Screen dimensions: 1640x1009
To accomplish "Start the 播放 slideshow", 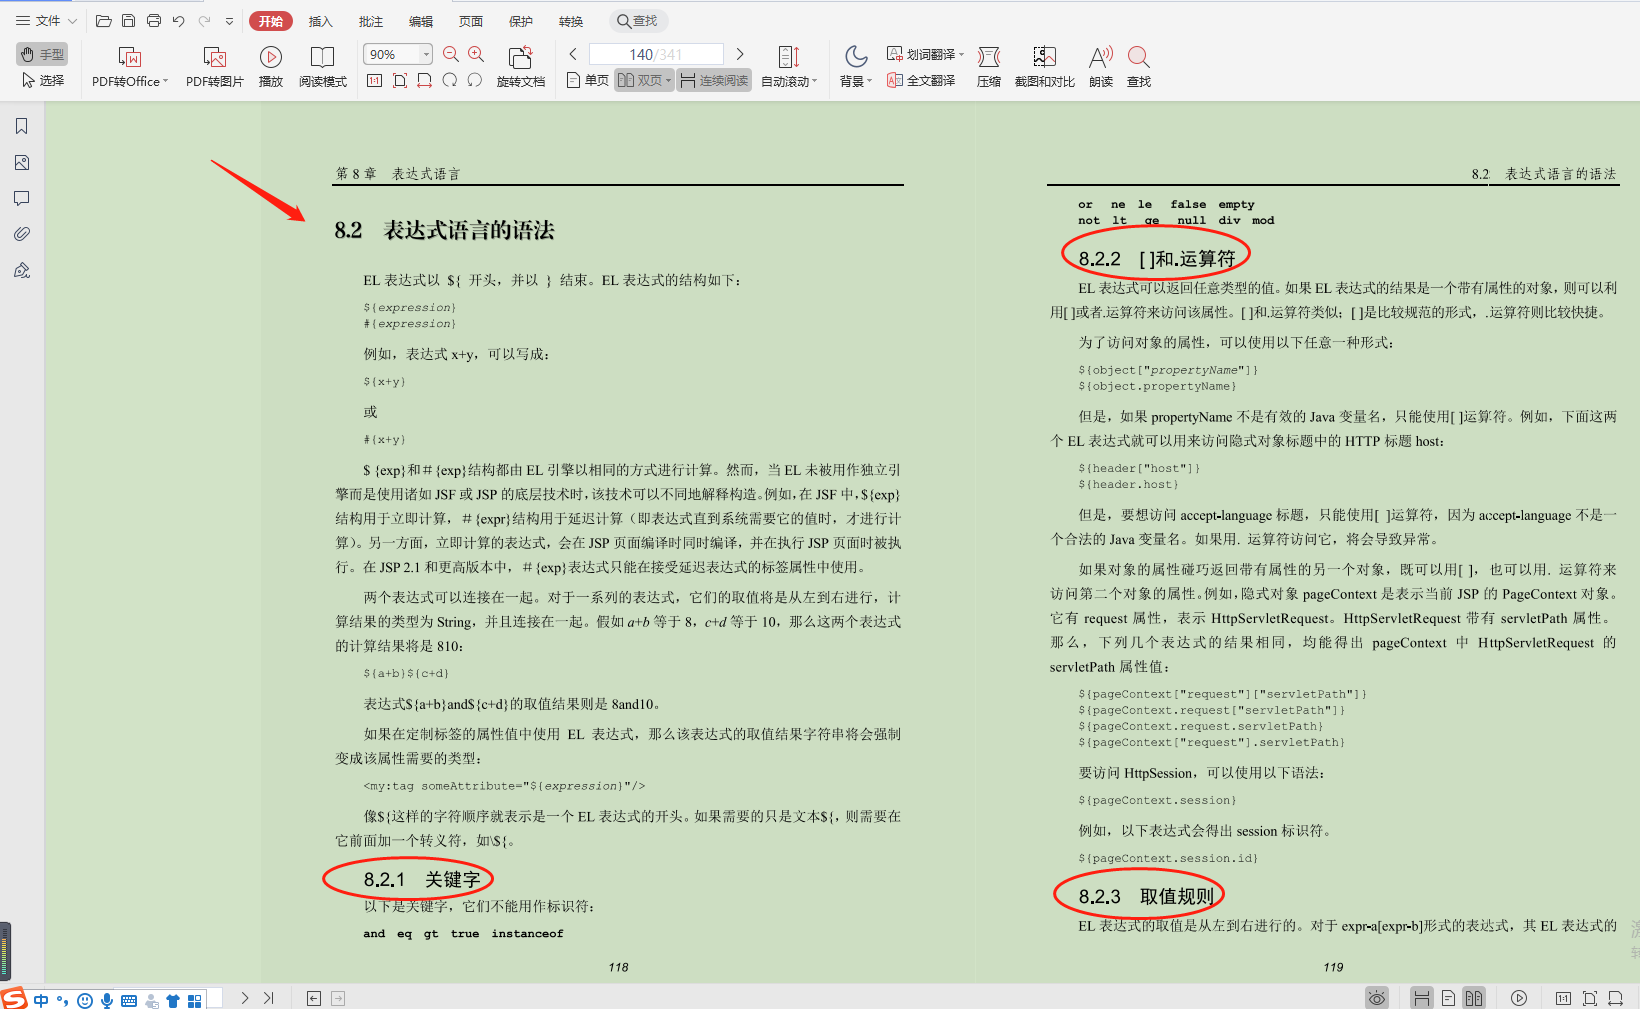I will (x=271, y=67).
